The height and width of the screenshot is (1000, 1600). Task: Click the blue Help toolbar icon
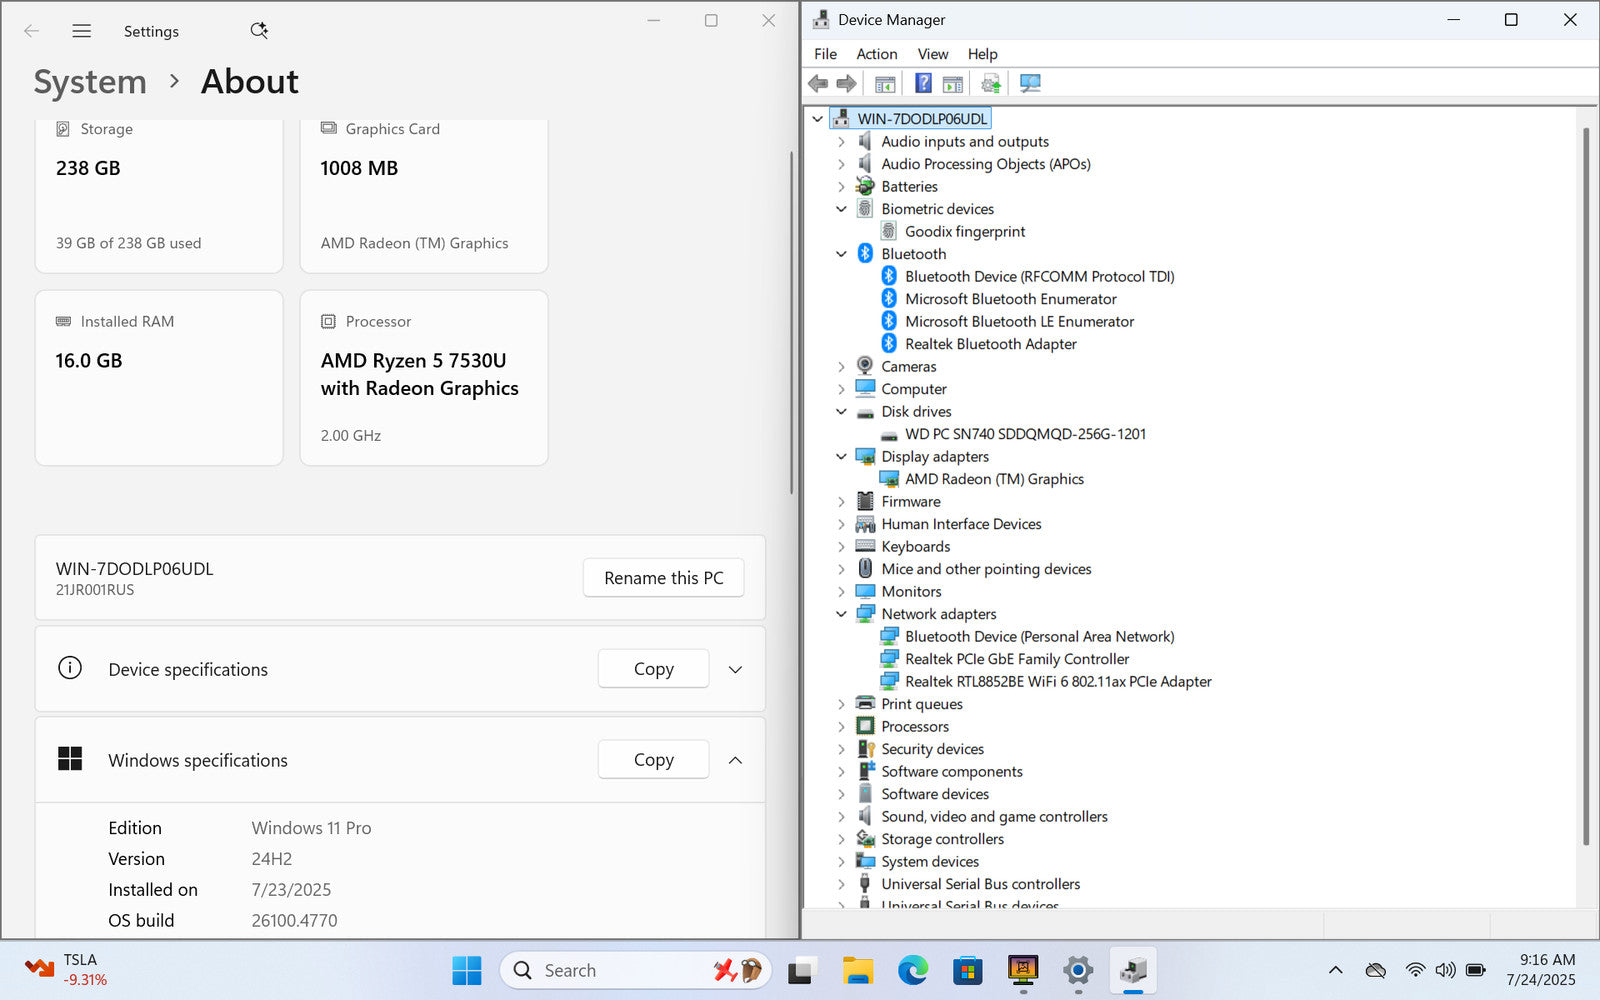coord(923,83)
